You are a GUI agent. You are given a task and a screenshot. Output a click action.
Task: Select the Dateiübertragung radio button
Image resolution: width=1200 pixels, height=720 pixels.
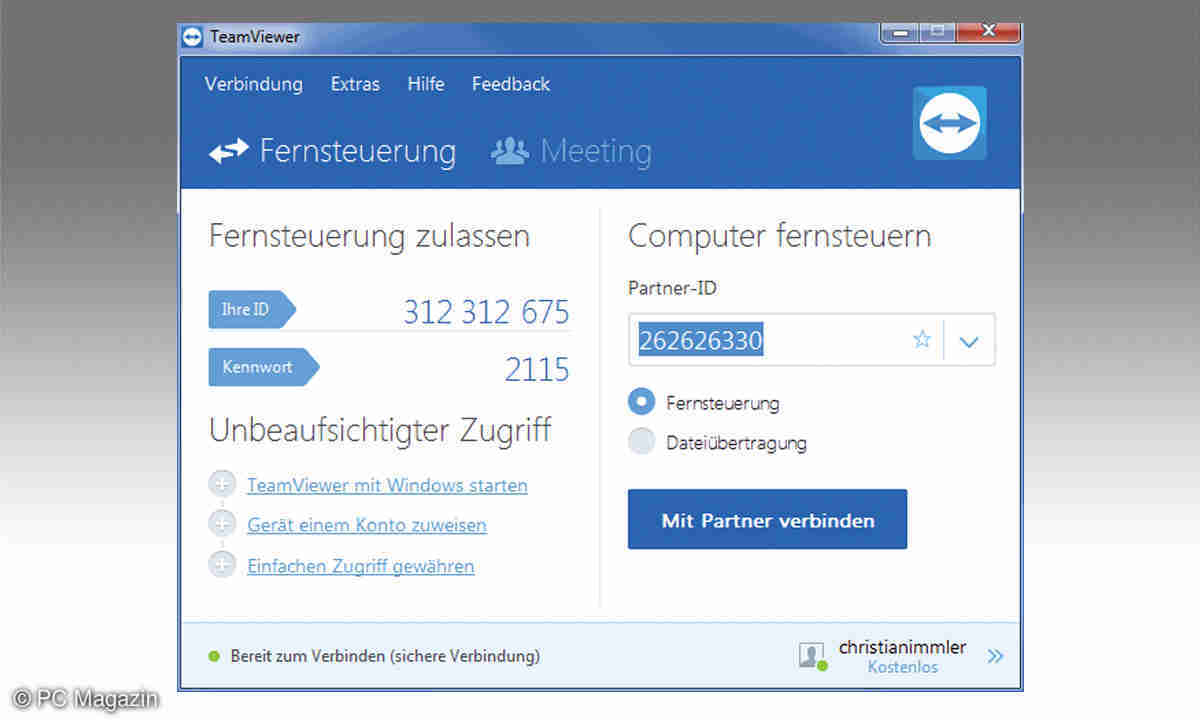(x=641, y=442)
